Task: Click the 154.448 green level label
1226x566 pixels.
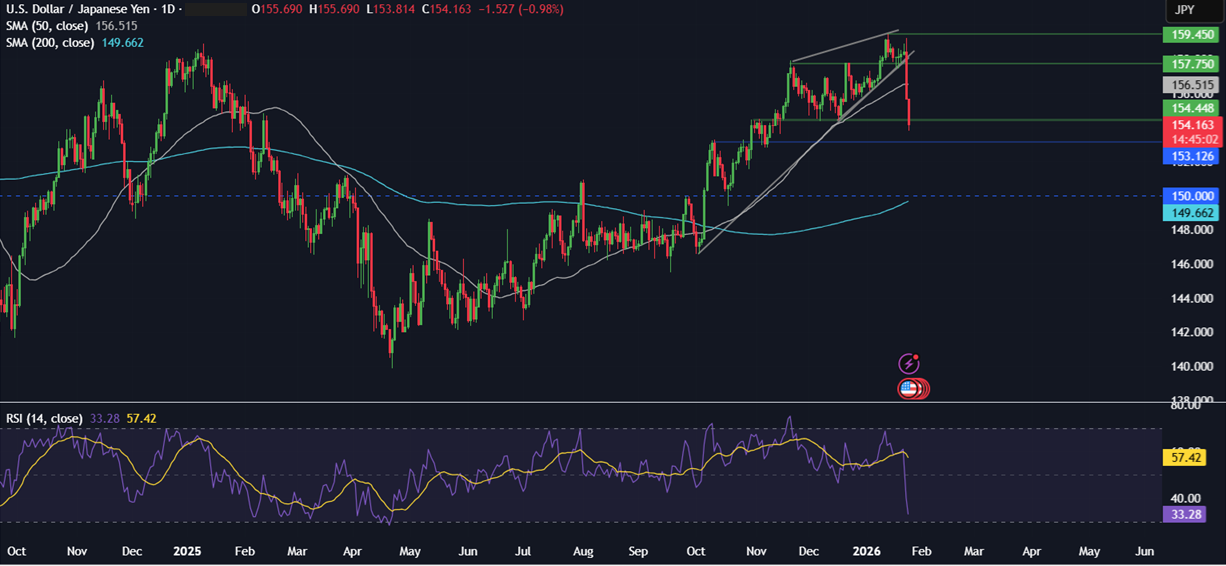Action: click(1187, 108)
